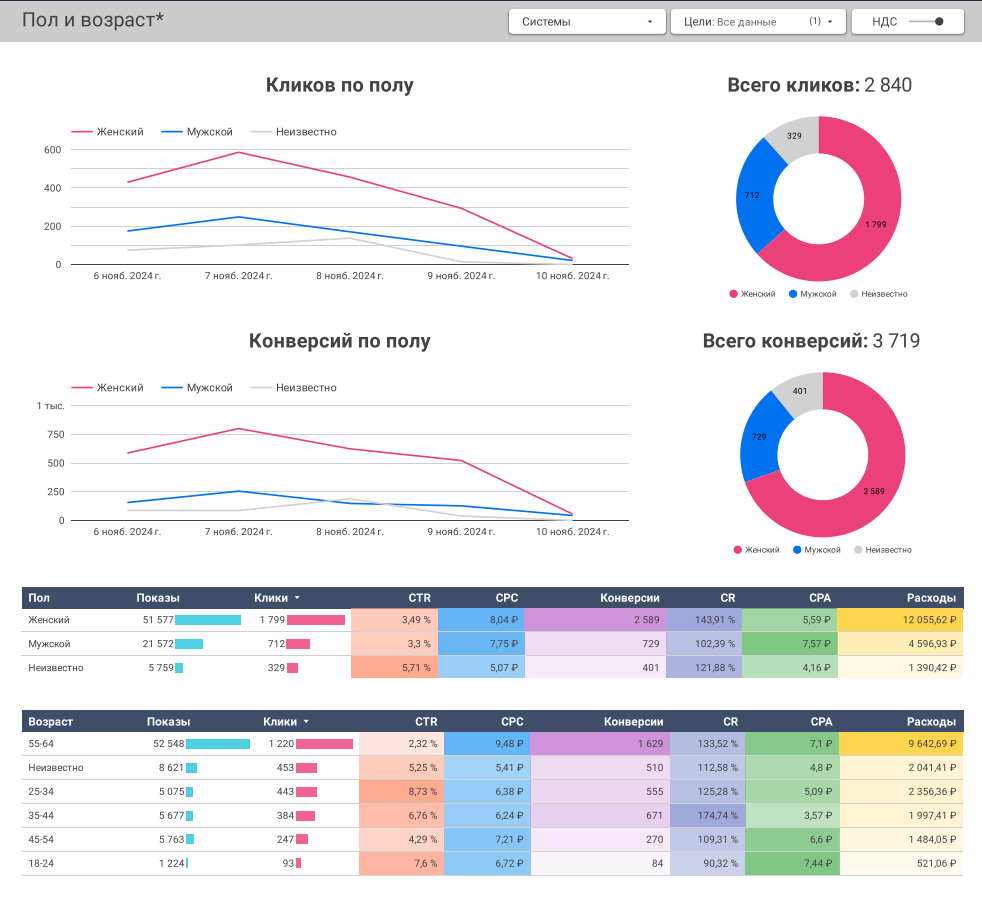The width and height of the screenshot is (982, 920).
Task: Toggle Мужской legend in conversions line chart
Action: pos(197,388)
